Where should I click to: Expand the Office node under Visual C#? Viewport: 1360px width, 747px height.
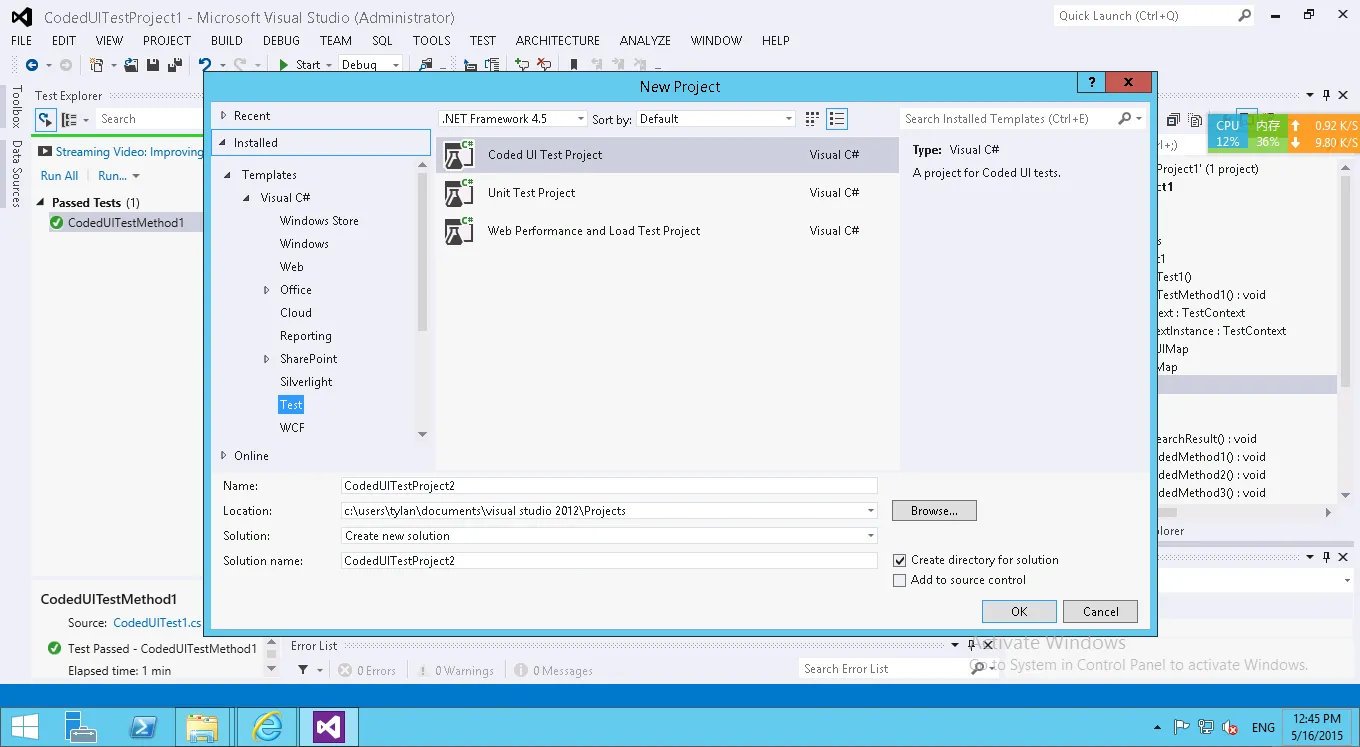(266, 290)
